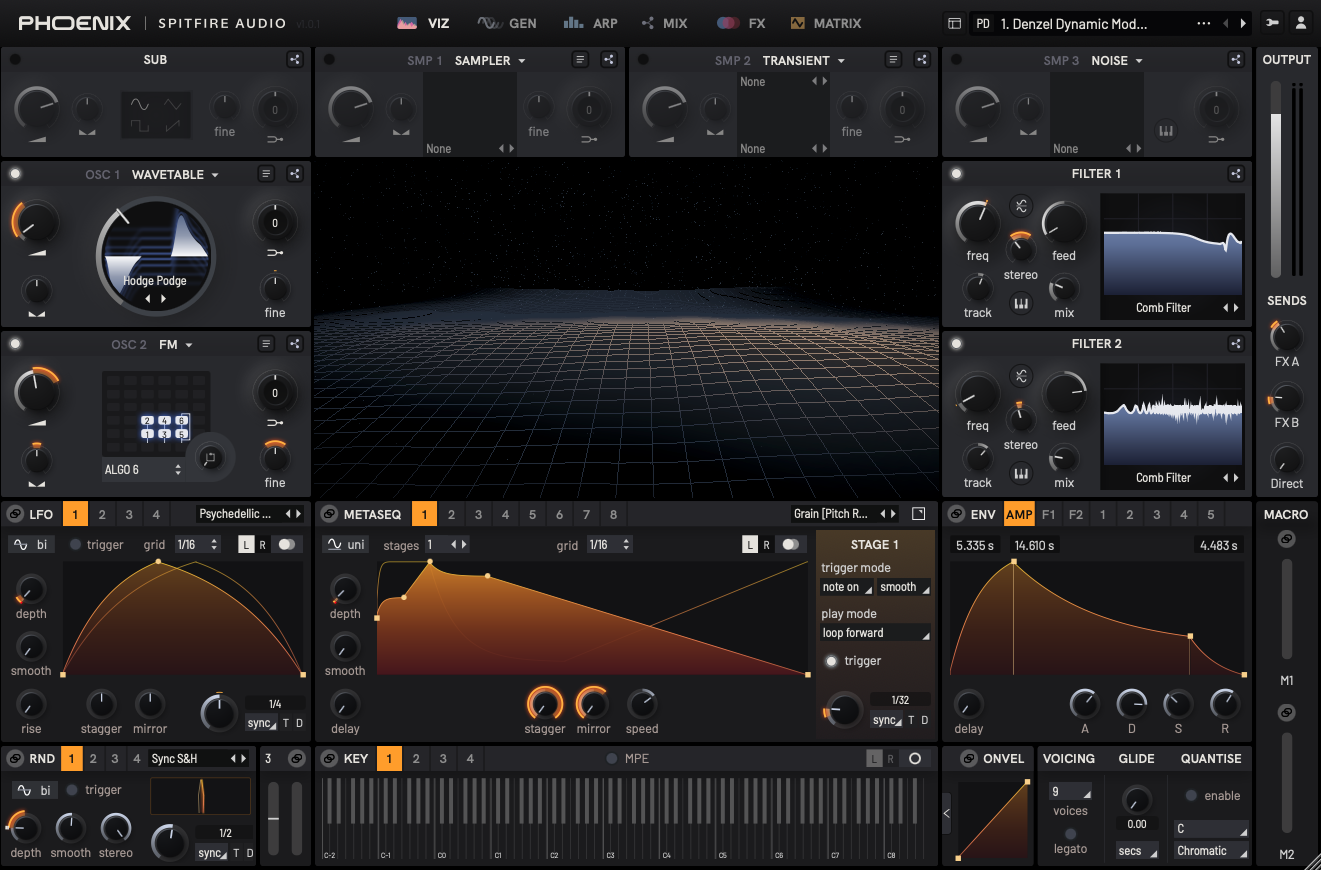
Task: Open the user account icon
Action: click(1300, 23)
